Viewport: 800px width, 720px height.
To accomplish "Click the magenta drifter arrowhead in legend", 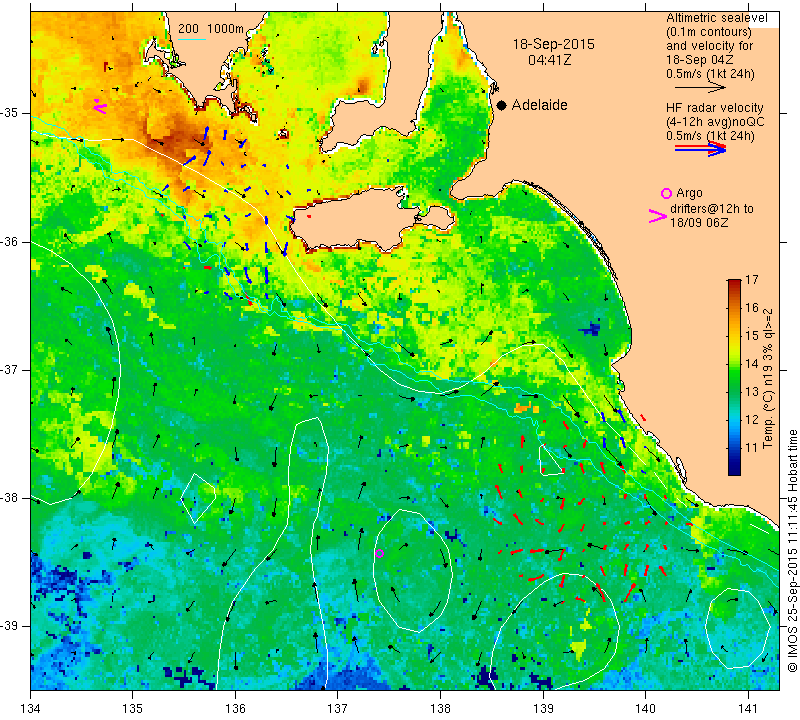I will point(657,216).
